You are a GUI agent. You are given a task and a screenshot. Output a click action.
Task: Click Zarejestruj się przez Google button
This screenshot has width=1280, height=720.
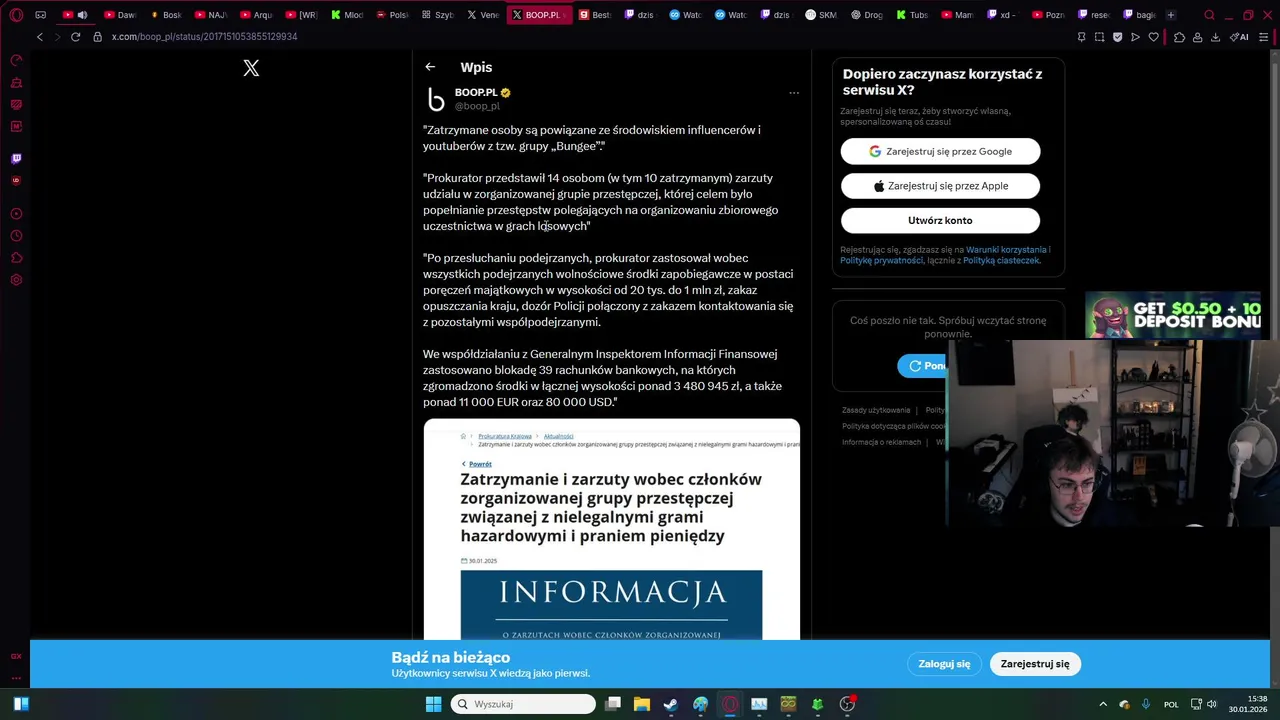[940, 151]
